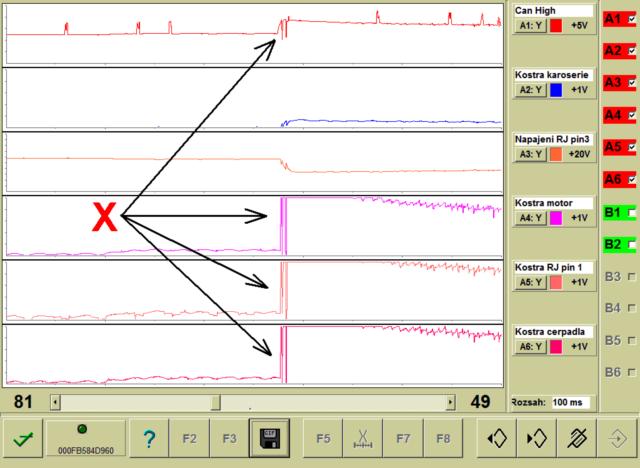Enable channel B5 checkbox
The image size is (640, 468).
tap(632, 340)
